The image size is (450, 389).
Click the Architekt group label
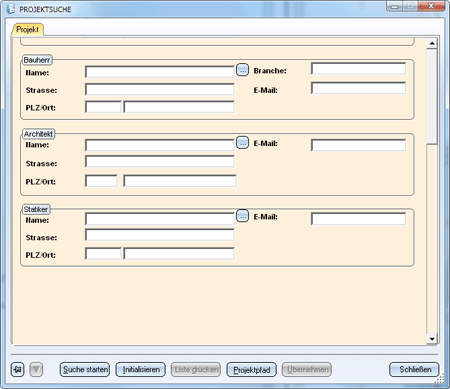tap(38, 134)
